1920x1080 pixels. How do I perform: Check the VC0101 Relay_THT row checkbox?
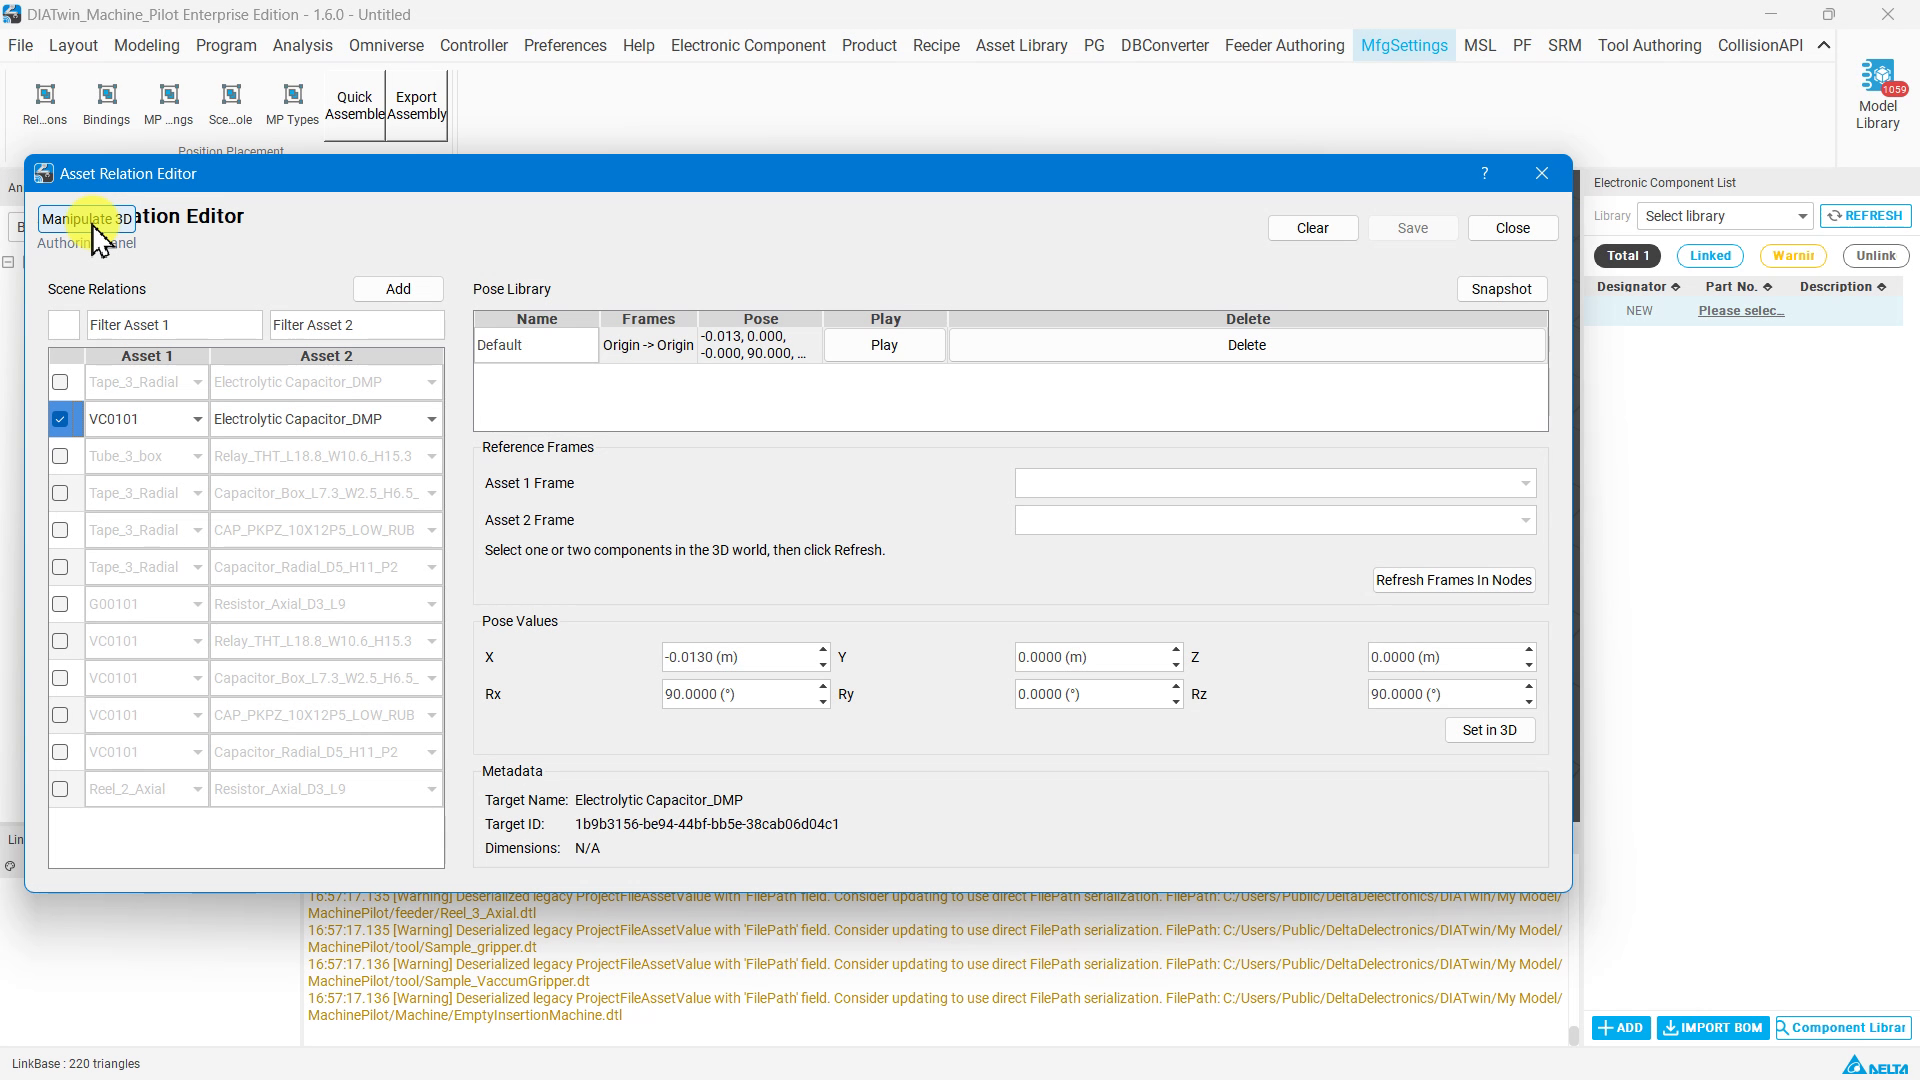click(60, 641)
